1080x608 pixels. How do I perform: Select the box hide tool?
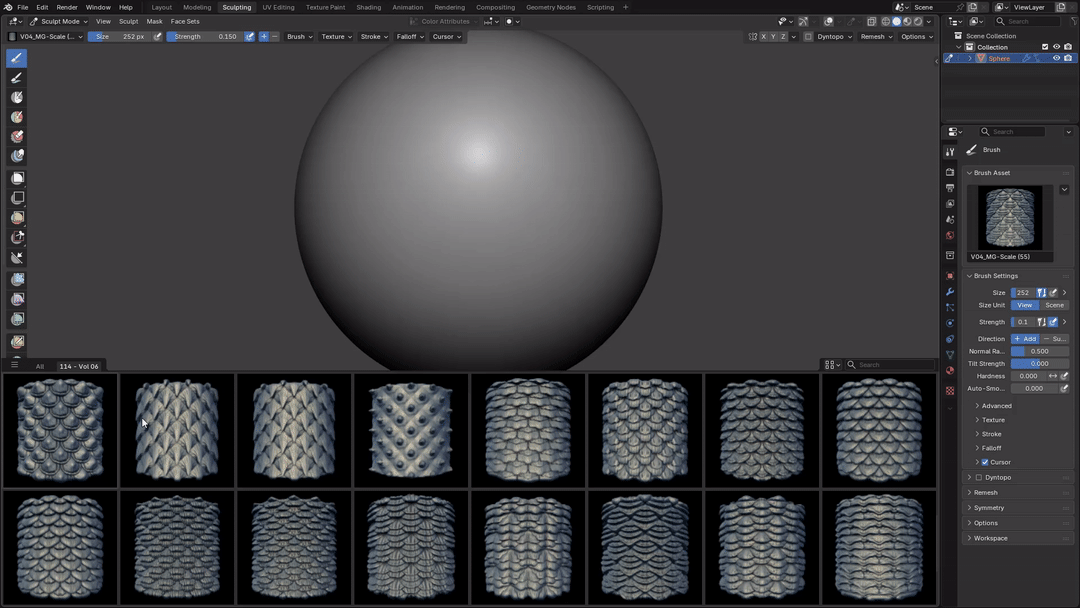17,198
